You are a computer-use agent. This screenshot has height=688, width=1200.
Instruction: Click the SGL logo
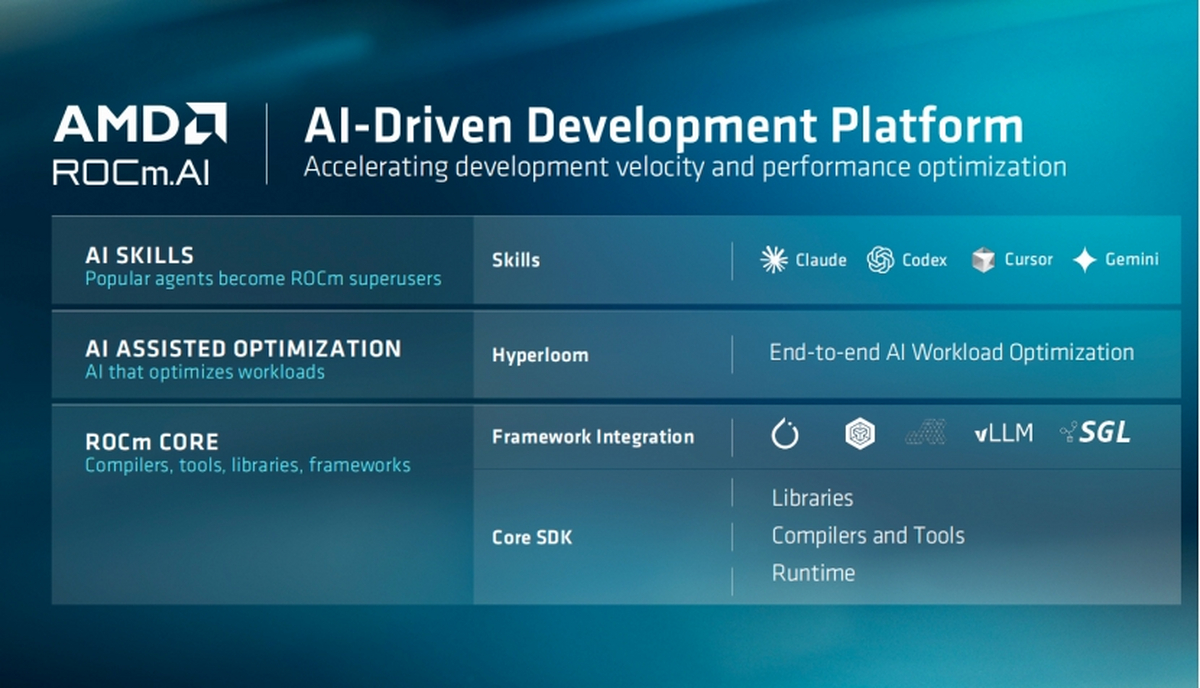[1096, 432]
